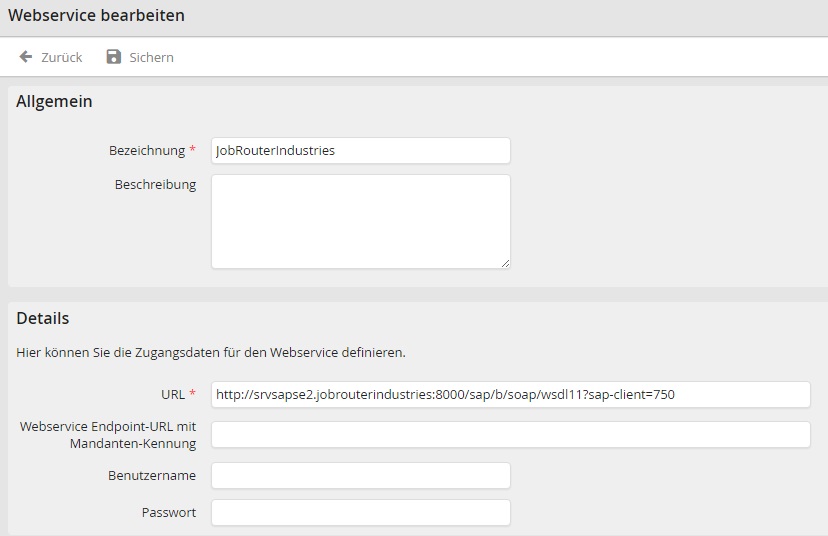
Task: Go back via the Zurück label
Action: point(61,57)
